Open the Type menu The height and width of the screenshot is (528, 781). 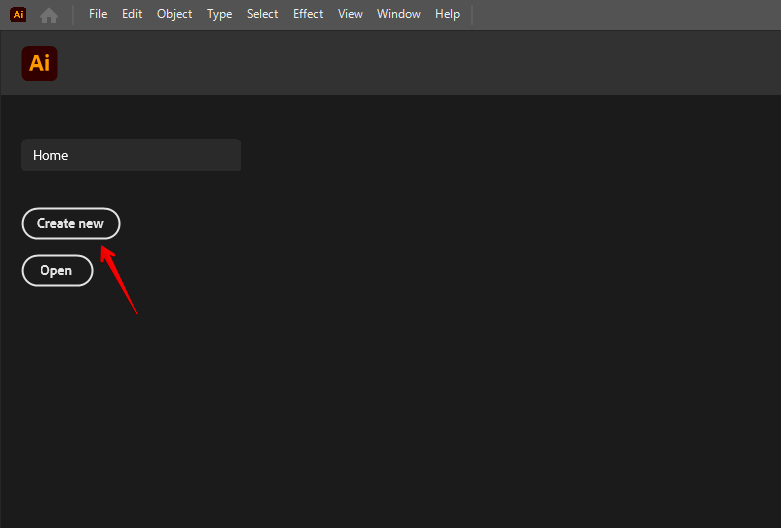(x=220, y=14)
